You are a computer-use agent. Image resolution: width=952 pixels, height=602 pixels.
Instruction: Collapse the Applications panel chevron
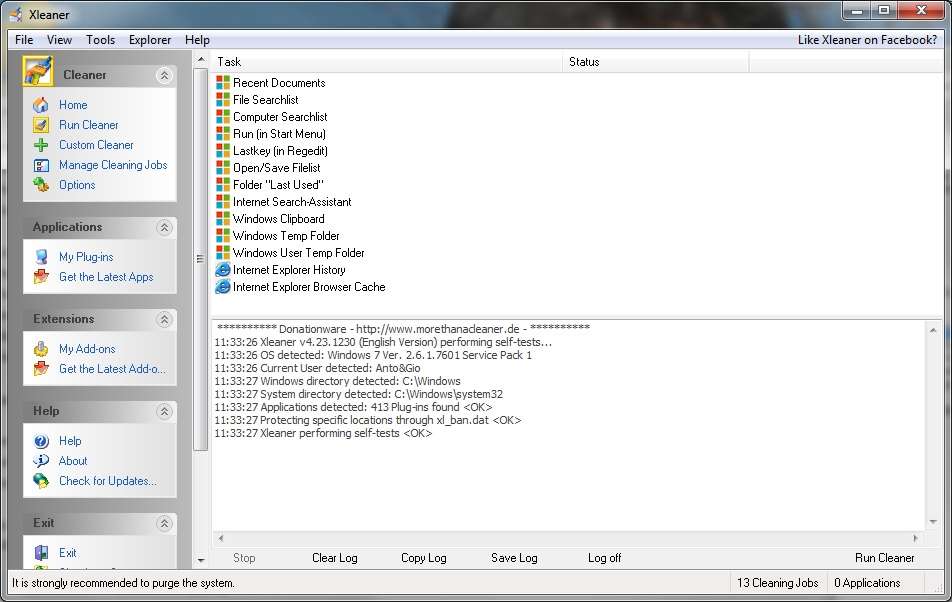pyautogui.click(x=164, y=228)
